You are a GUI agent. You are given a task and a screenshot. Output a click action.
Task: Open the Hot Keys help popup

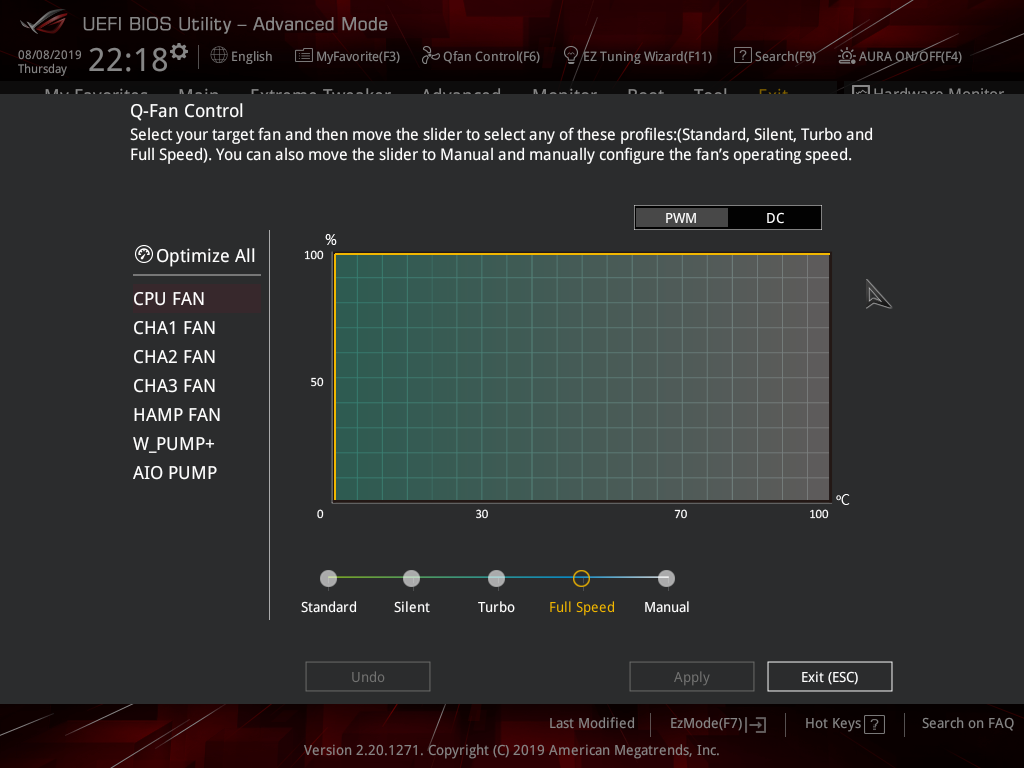[843, 723]
